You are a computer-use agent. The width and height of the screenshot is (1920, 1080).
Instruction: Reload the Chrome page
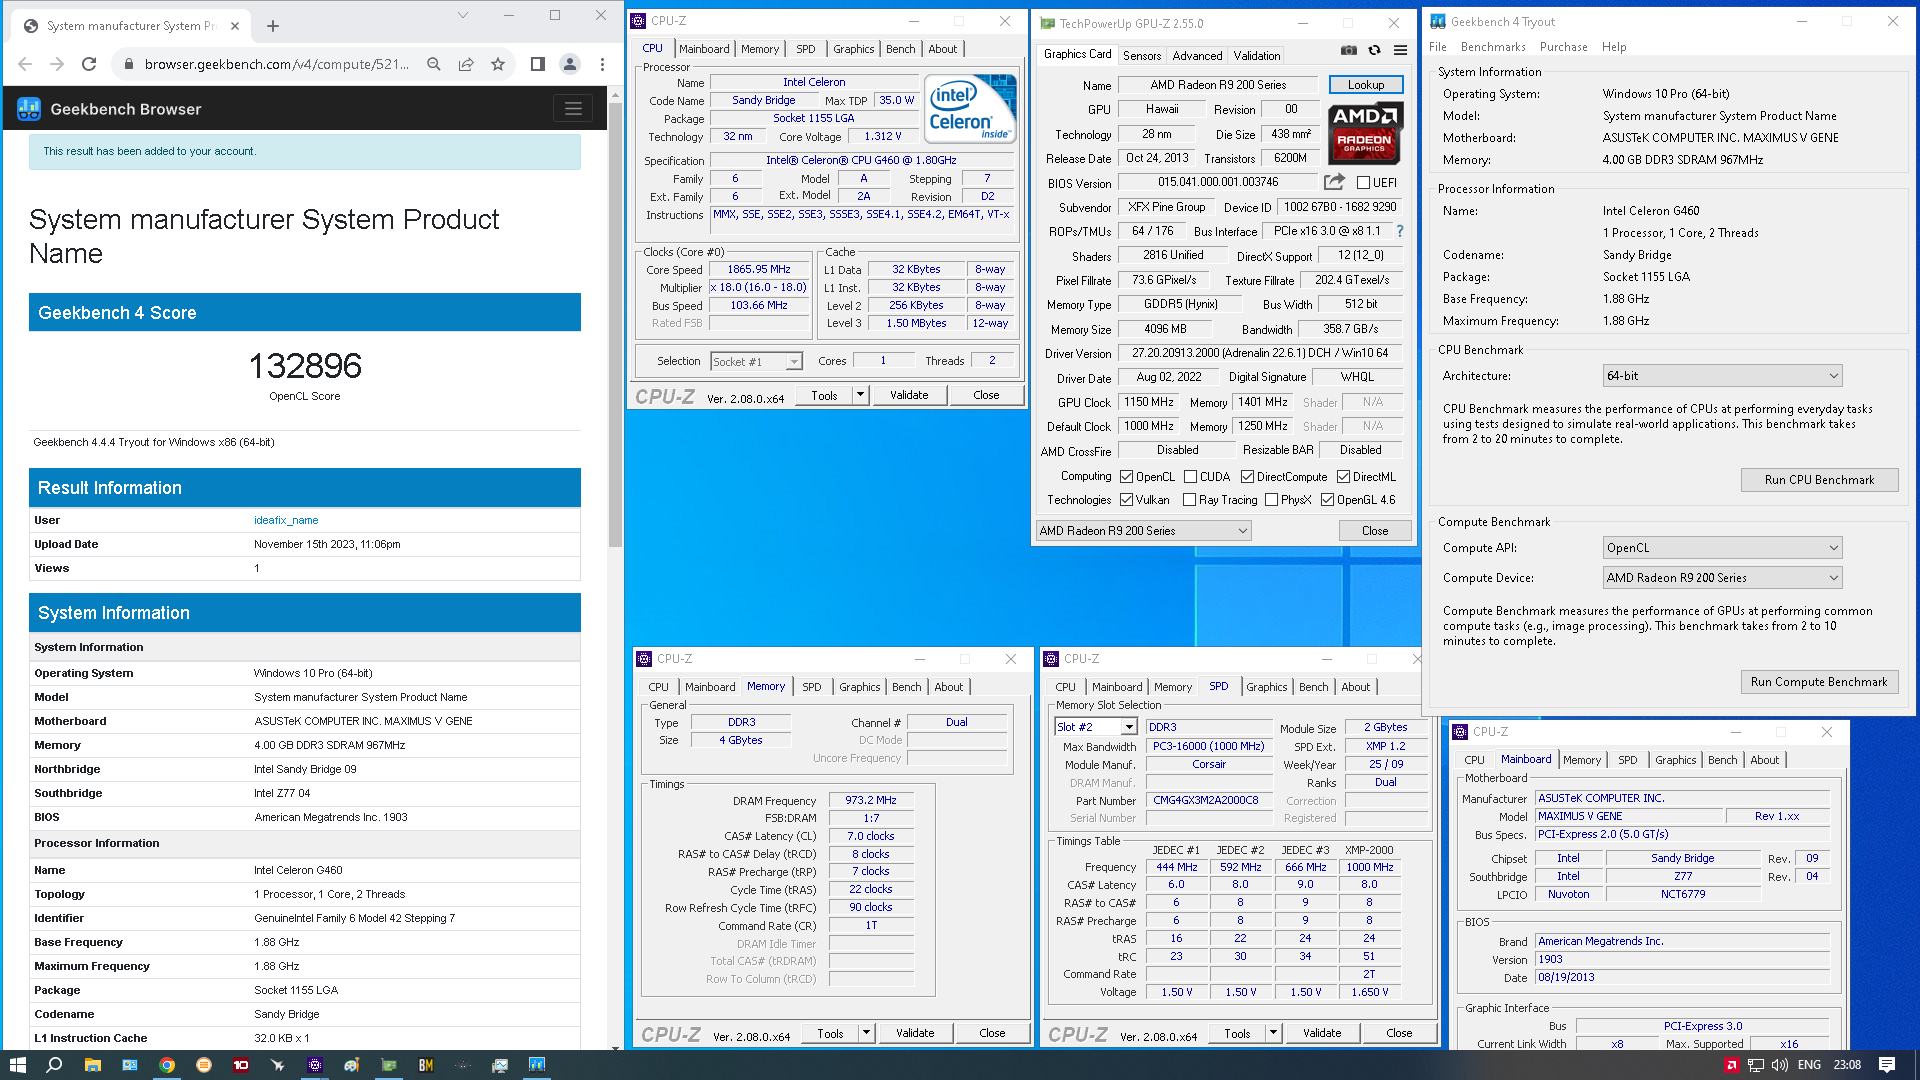coord(89,64)
